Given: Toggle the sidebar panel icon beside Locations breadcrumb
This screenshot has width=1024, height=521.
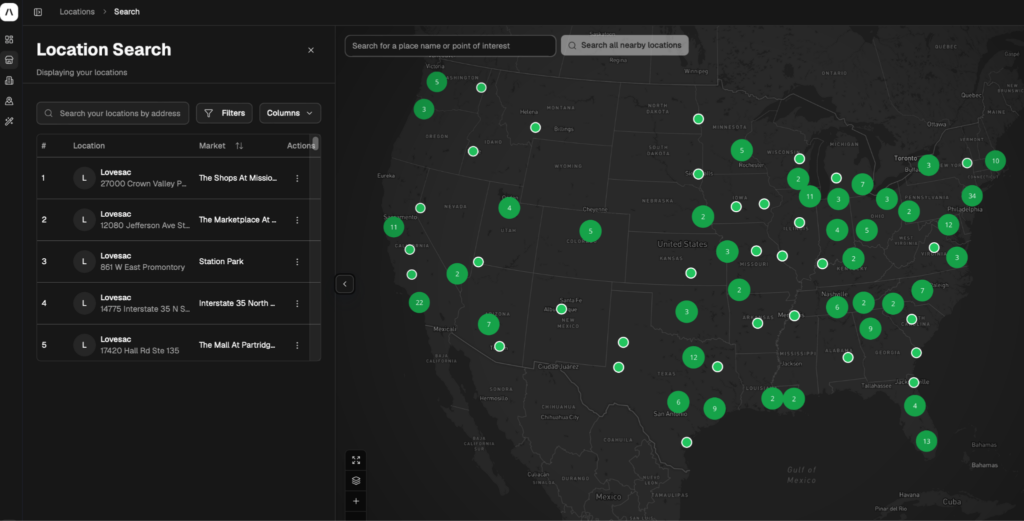Looking at the screenshot, I should pos(38,12).
